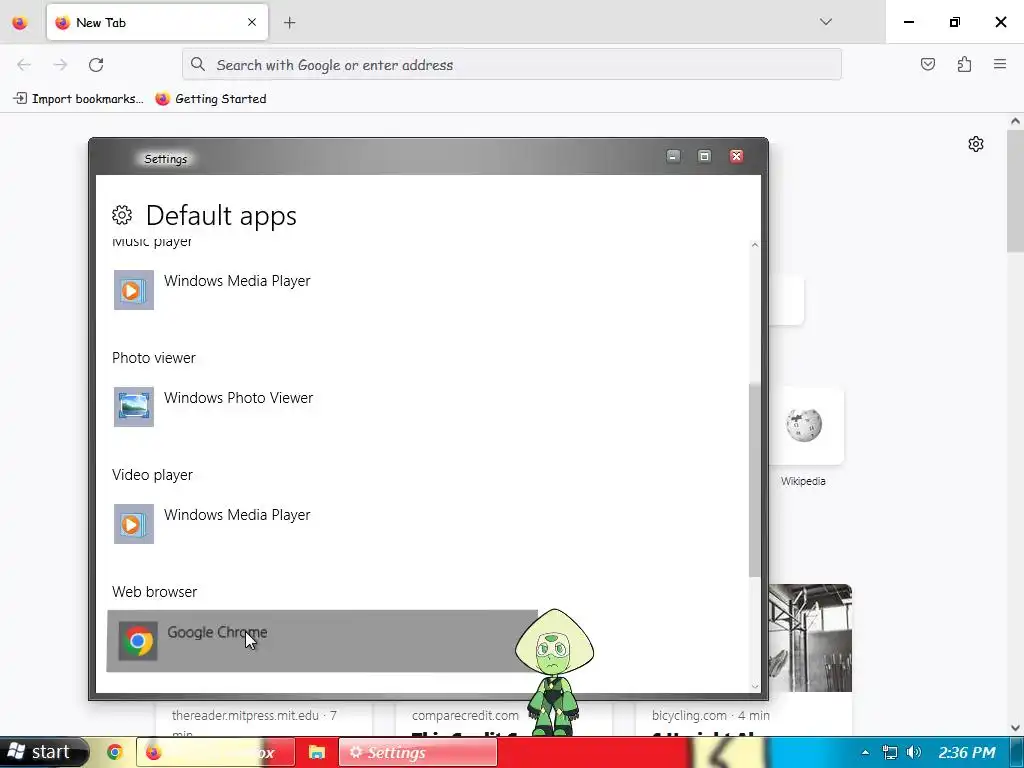Click the Google Chrome default browser icon
Screen dimensions: 1024x768
[138, 641]
